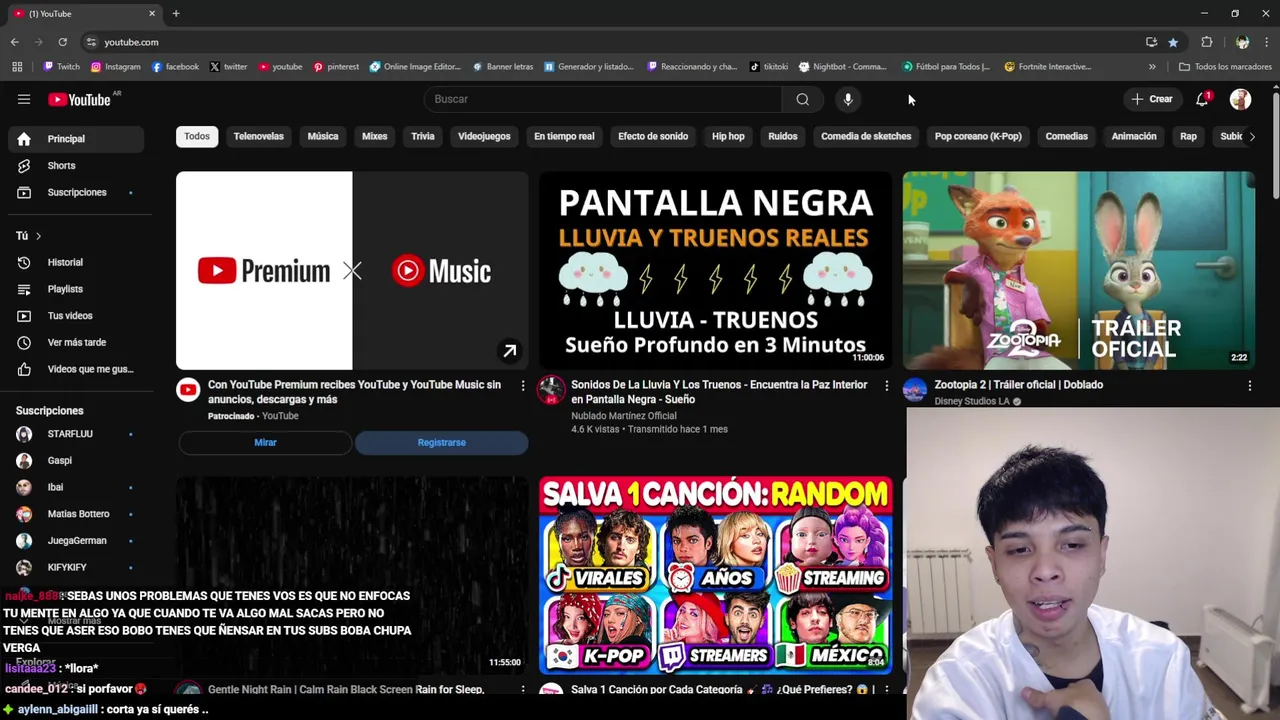Open the browser apps grid icon
Screen dimensions: 1280x720
(17, 67)
